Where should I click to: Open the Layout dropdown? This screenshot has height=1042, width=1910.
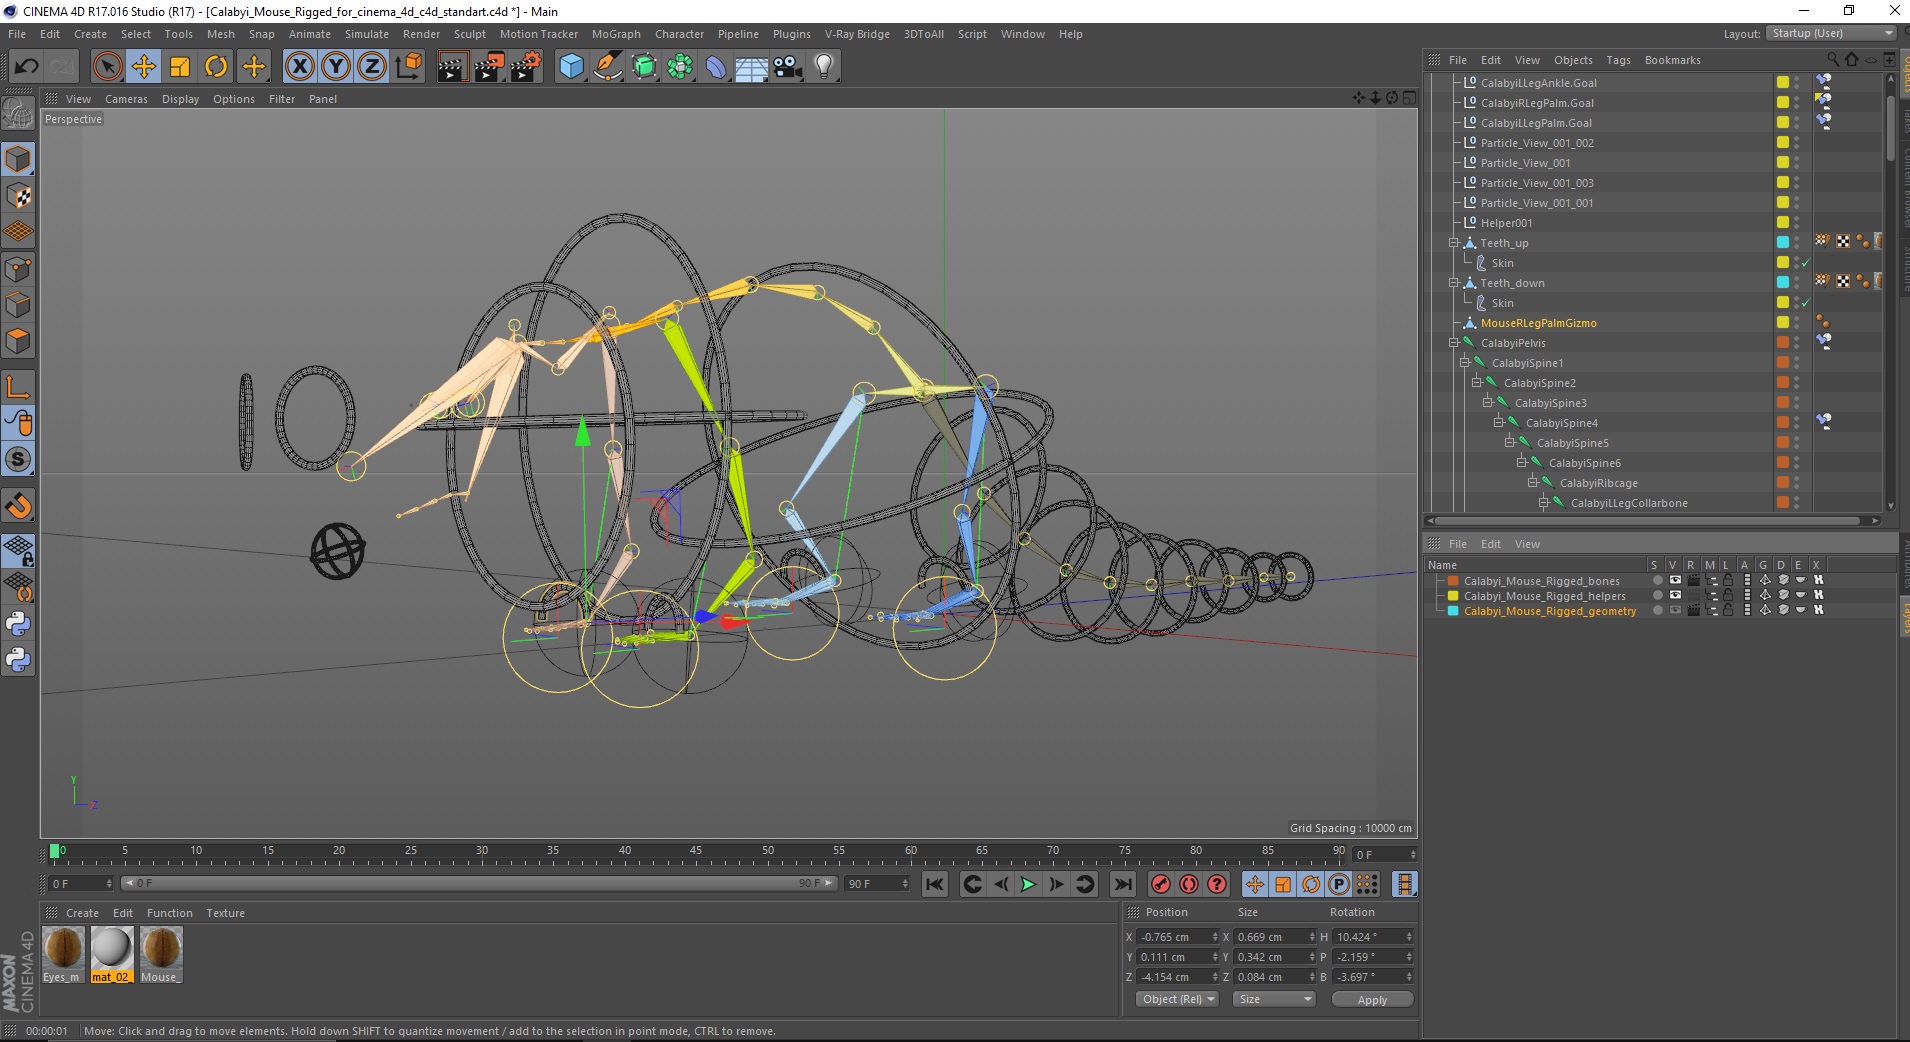pyautogui.click(x=1830, y=33)
